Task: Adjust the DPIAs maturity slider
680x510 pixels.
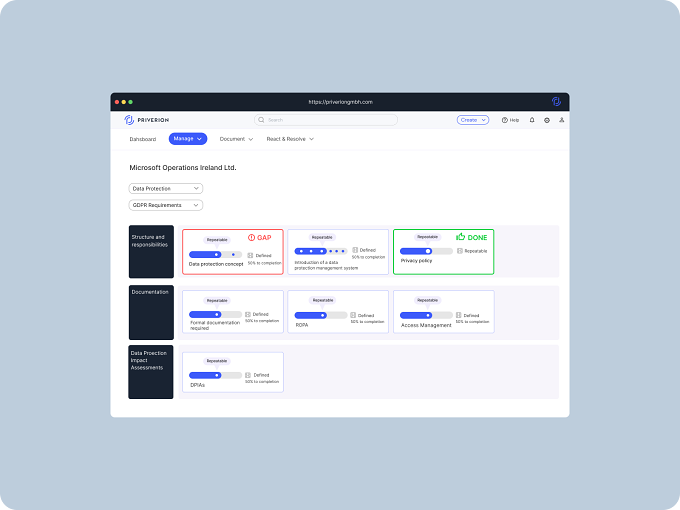Action: click(x=216, y=375)
